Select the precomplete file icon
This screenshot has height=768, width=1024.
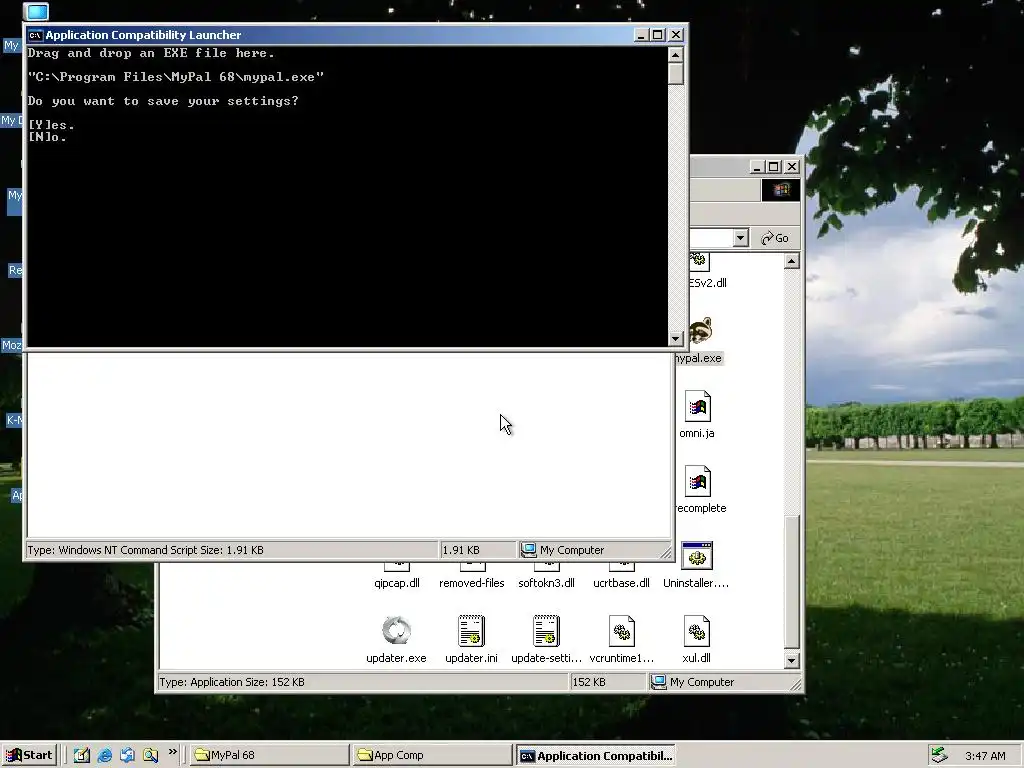pos(697,481)
